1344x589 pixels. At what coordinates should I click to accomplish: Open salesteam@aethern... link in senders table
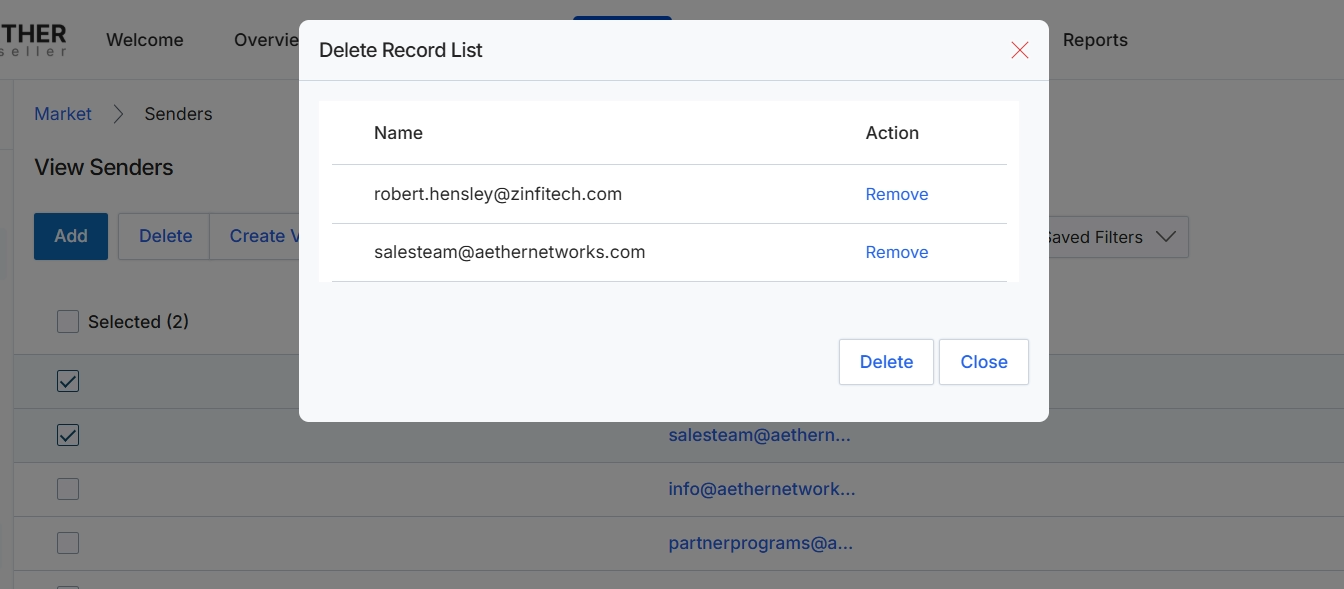(x=760, y=435)
